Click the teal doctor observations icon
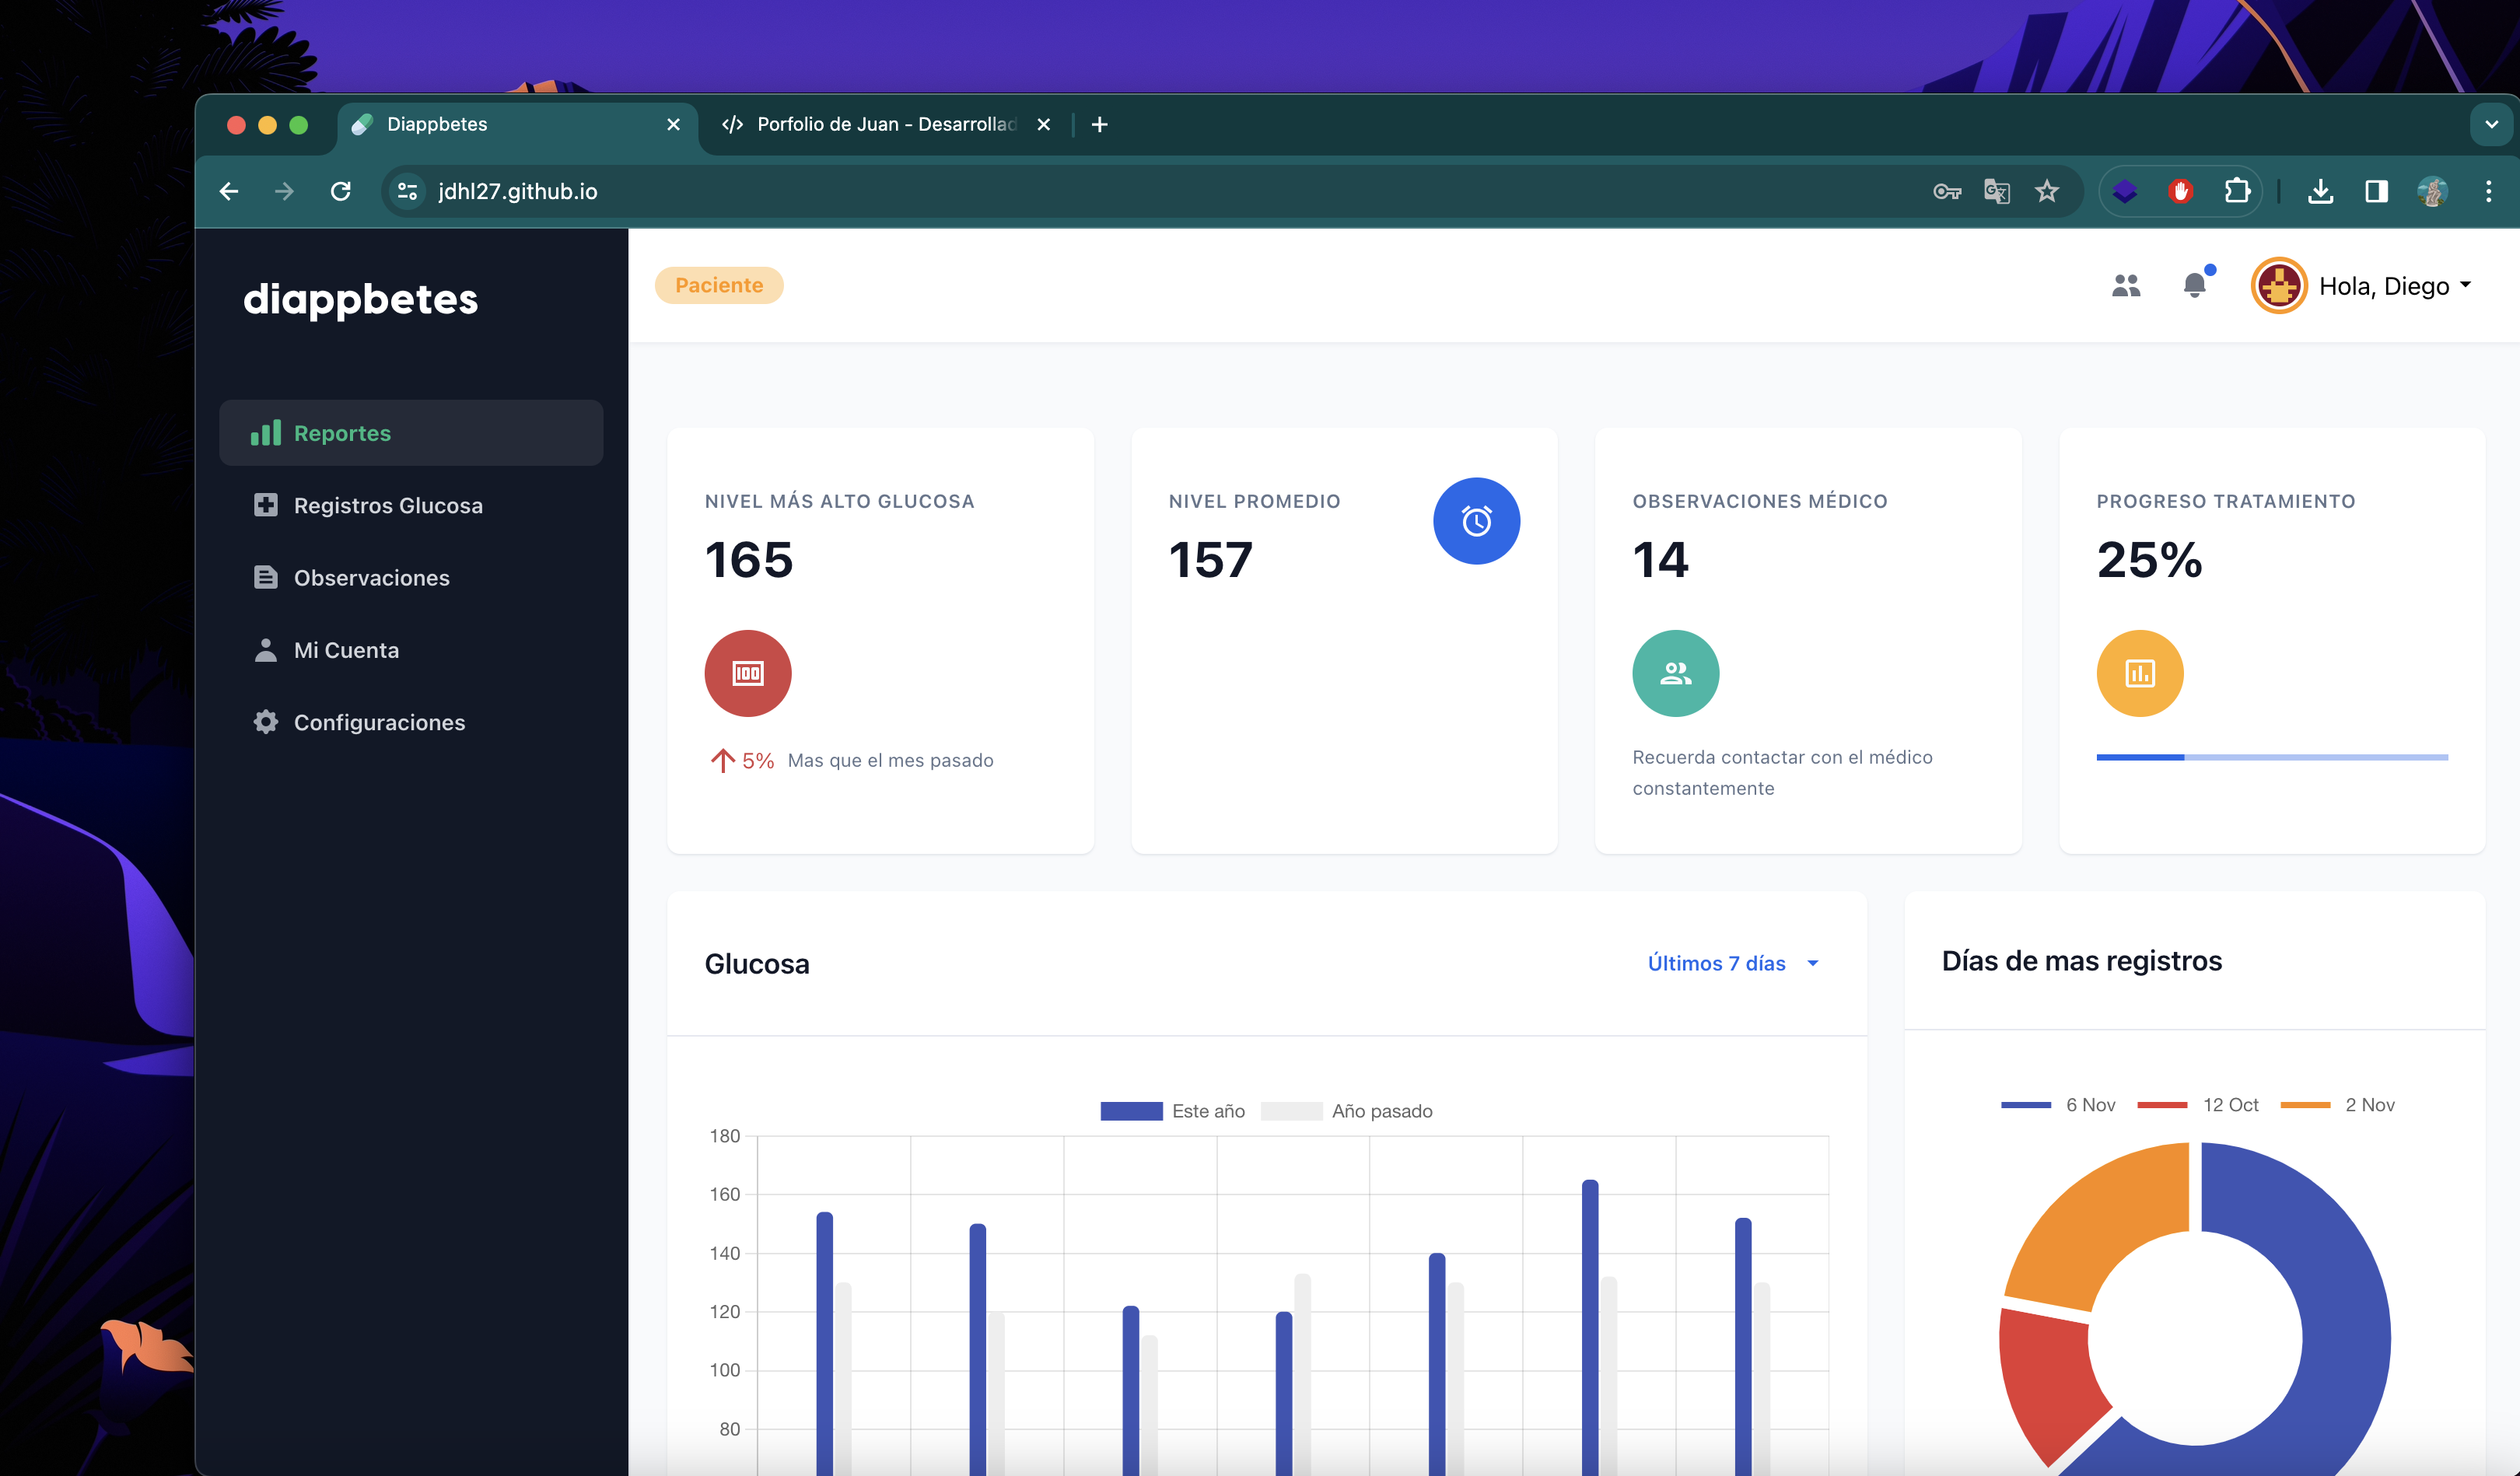This screenshot has width=2520, height=1476. [1675, 673]
